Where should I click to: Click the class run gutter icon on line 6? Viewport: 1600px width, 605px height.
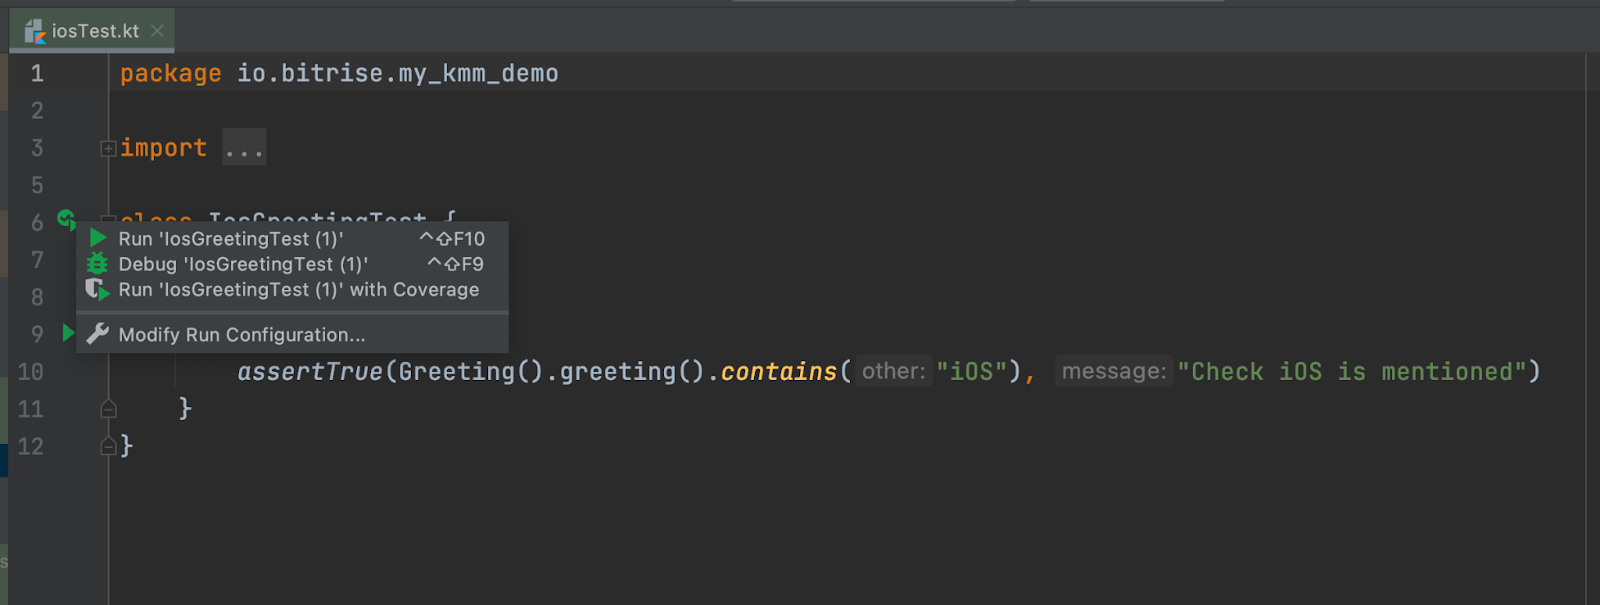click(x=66, y=219)
